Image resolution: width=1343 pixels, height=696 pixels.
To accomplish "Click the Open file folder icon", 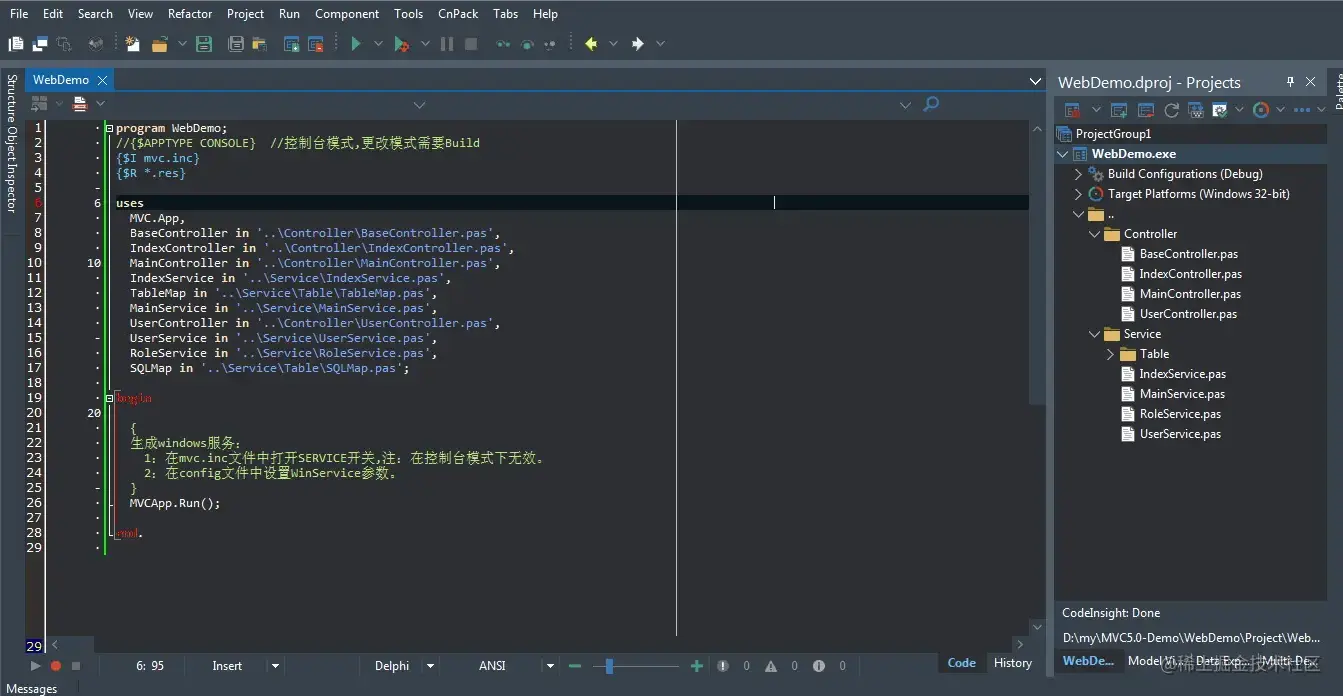I will click(x=159, y=44).
